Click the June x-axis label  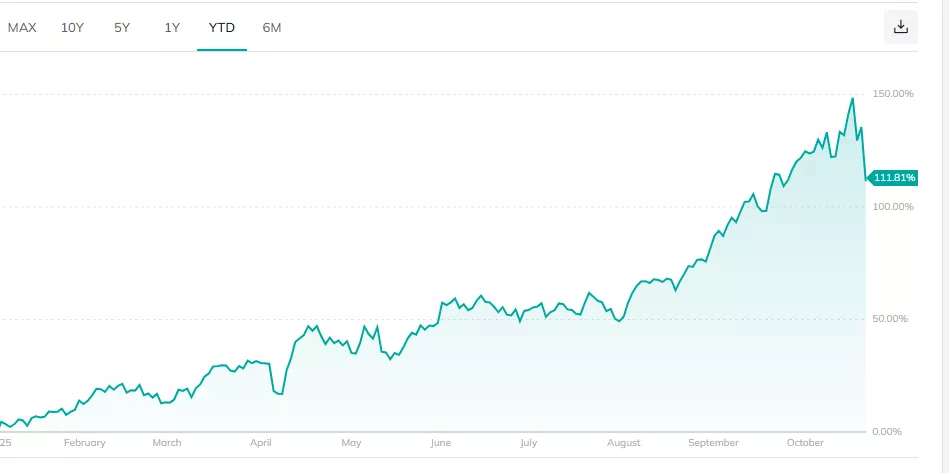[439, 442]
